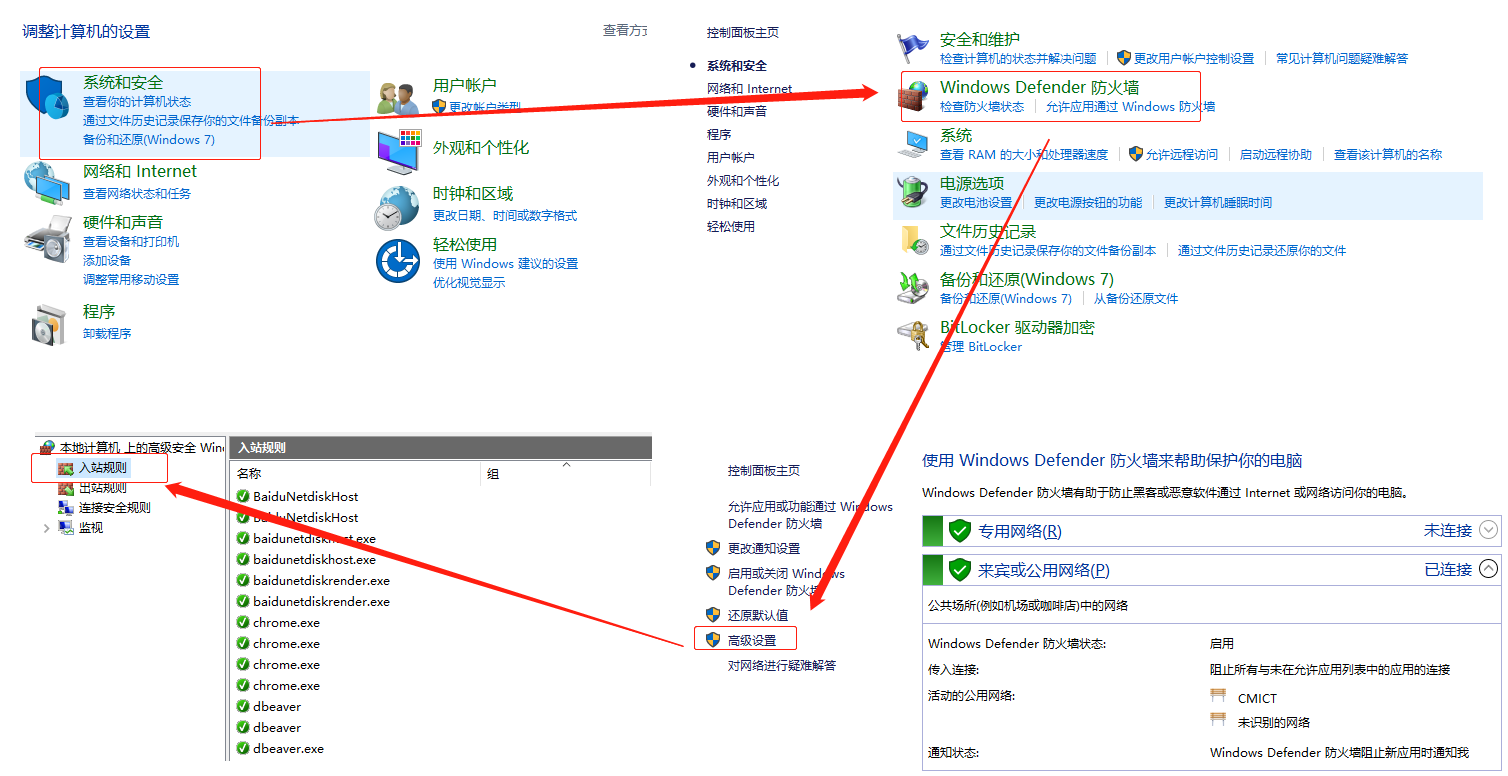Click the 安全和维护 flag icon

[912, 46]
